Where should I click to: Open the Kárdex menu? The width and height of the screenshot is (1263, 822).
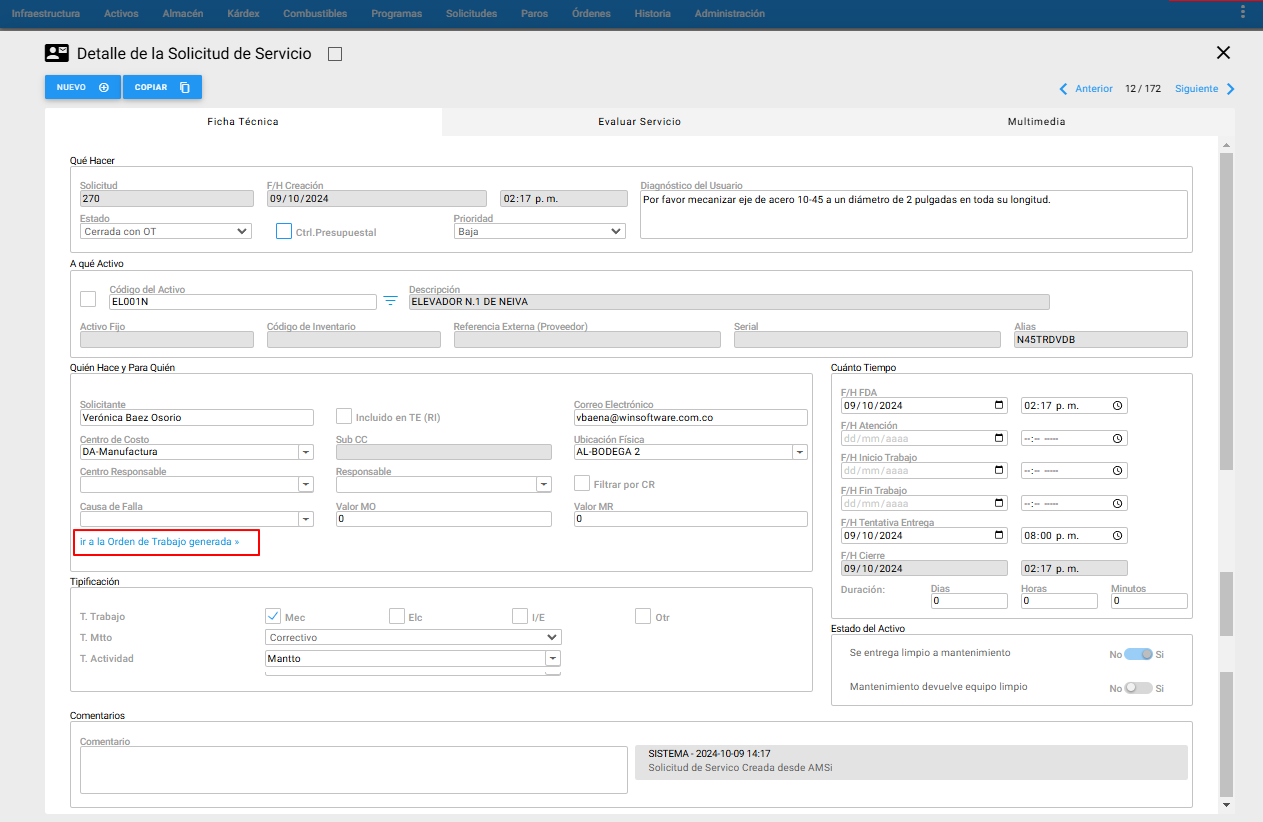[x=243, y=14]
